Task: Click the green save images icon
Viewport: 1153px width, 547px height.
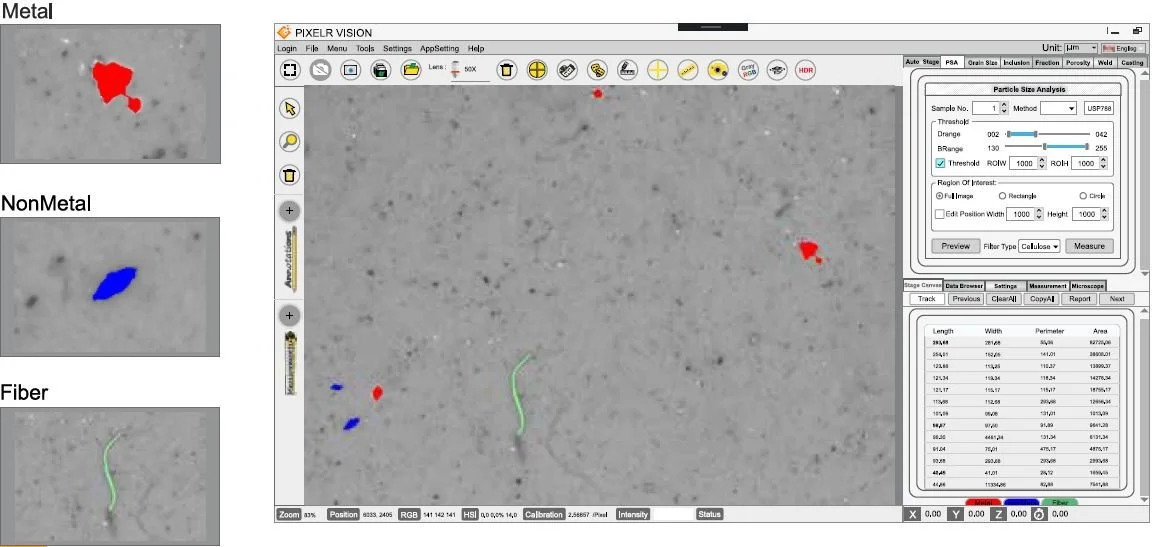Action: (x=380, y=70)
